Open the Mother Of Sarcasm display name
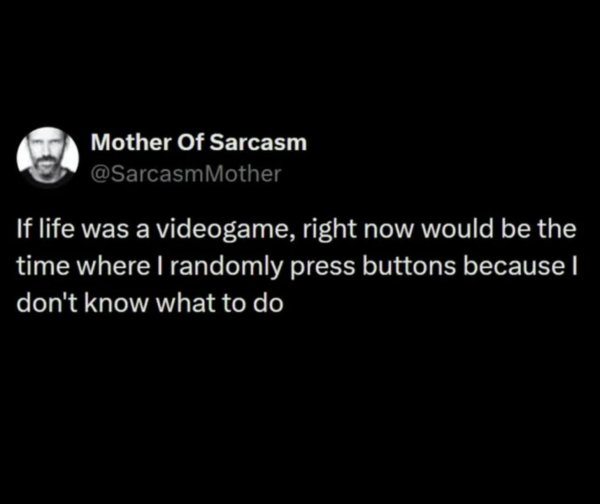The width and height of the screenshot is (600, 504). (x=198, y=143)
